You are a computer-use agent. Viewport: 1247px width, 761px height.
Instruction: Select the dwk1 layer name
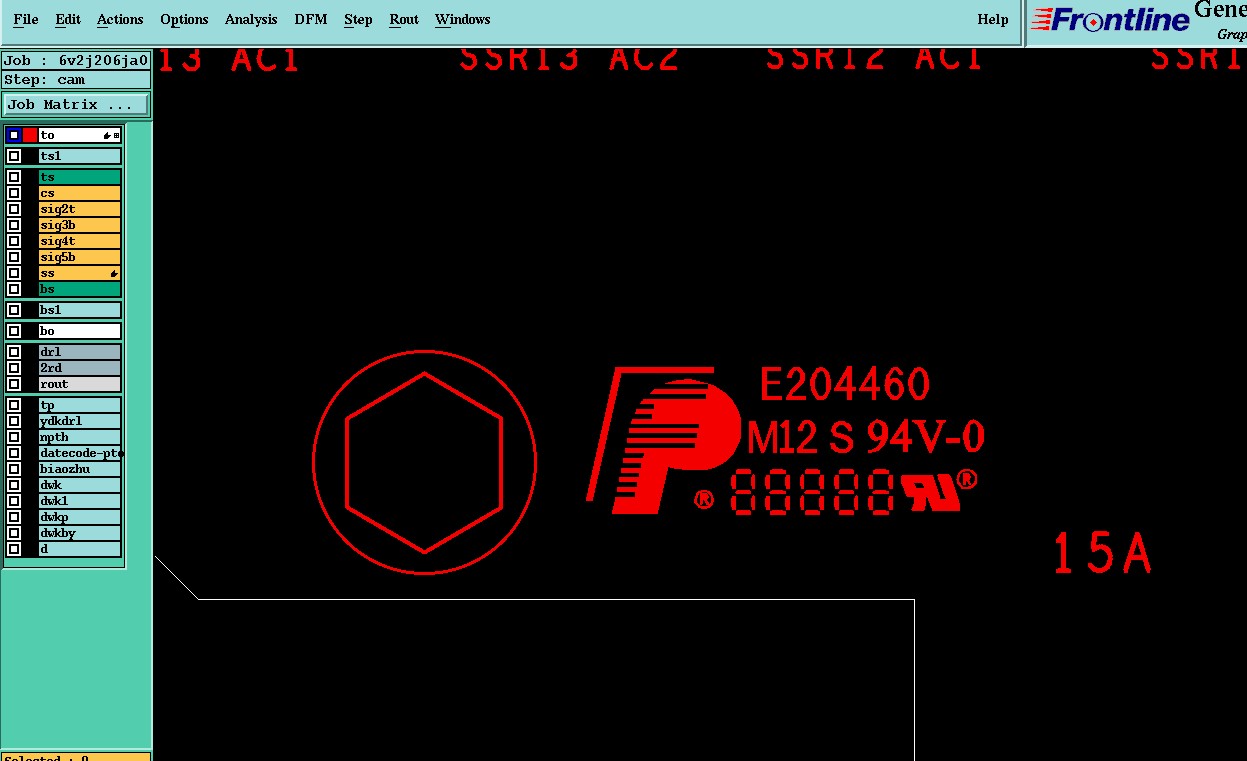tap(80, 501)
